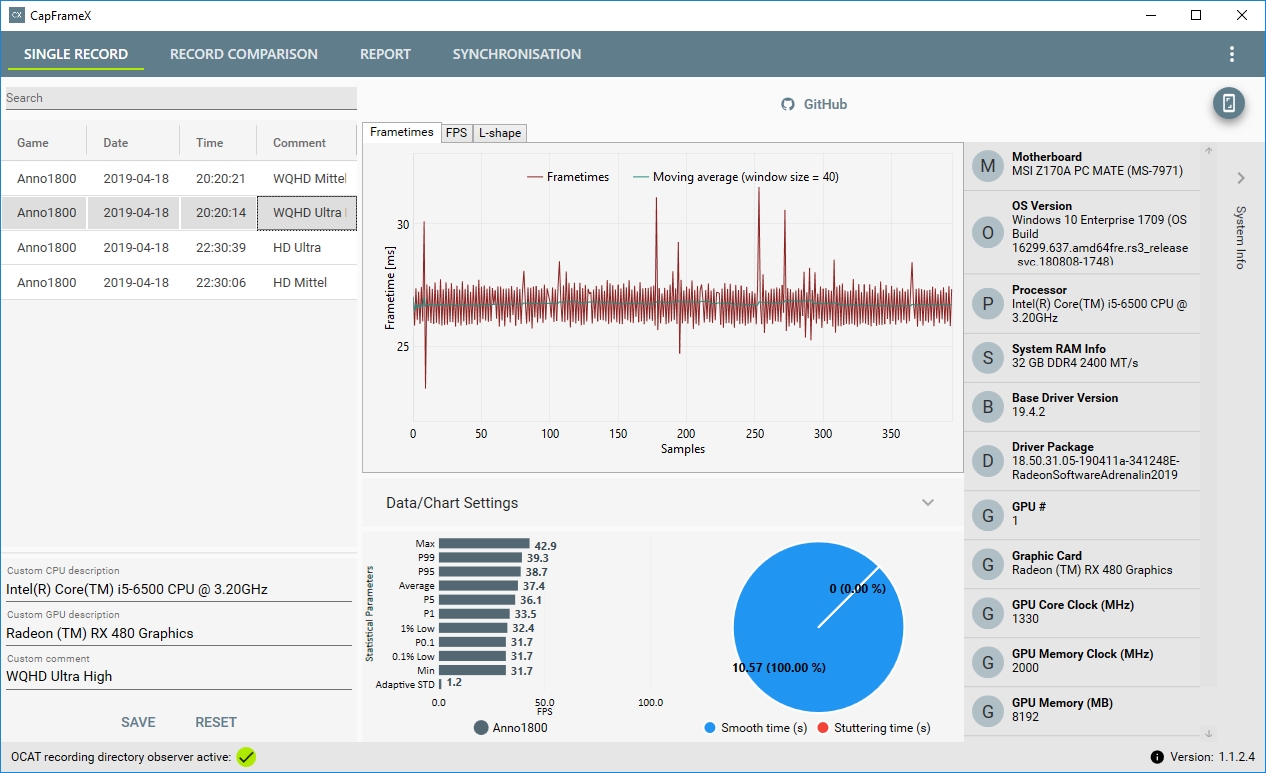This screenshot has height=773, width=1266.
Task: Click the 32 GB DDR4 2400 MT/s text
Action: click(x=1075, y=363)
